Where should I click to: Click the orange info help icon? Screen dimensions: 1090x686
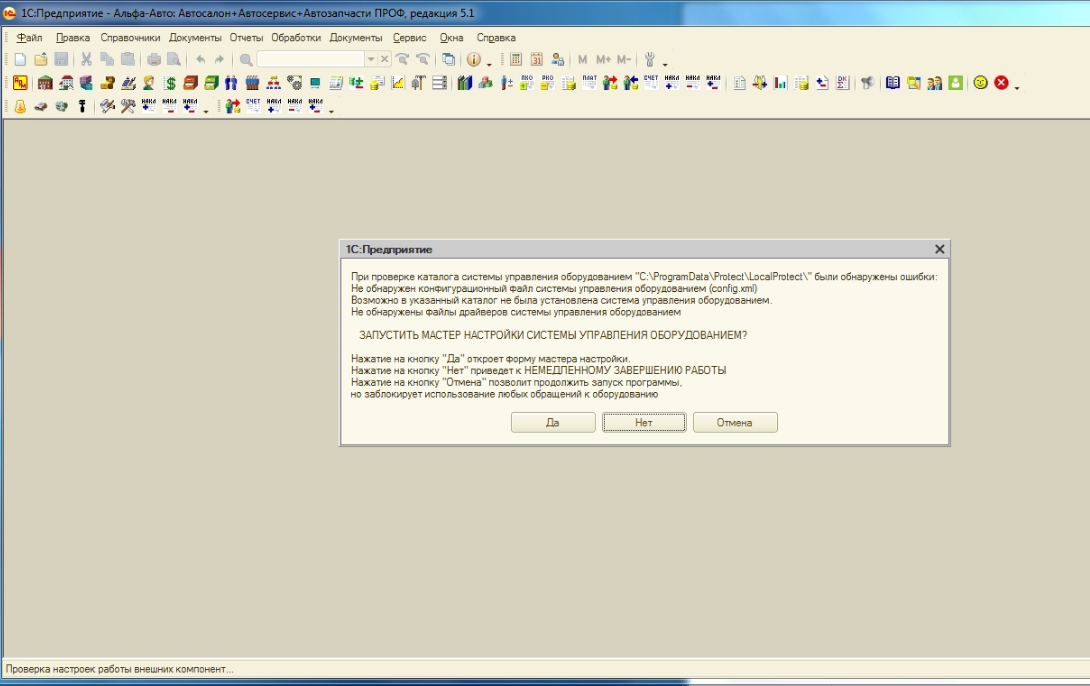(474, 60)
